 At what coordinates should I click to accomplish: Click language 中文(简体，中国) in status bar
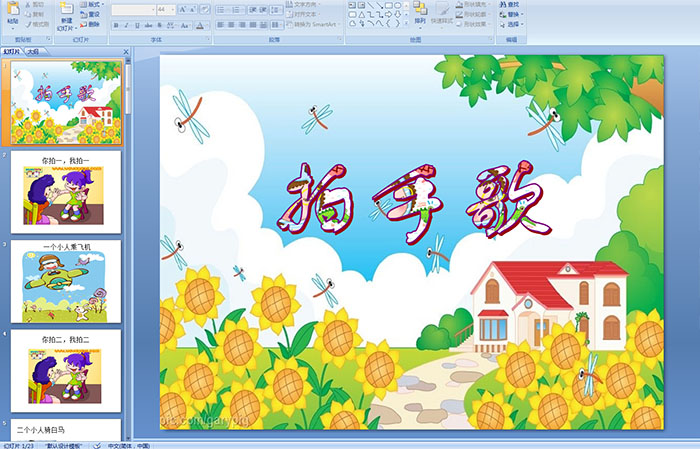[x=129, y=445]
